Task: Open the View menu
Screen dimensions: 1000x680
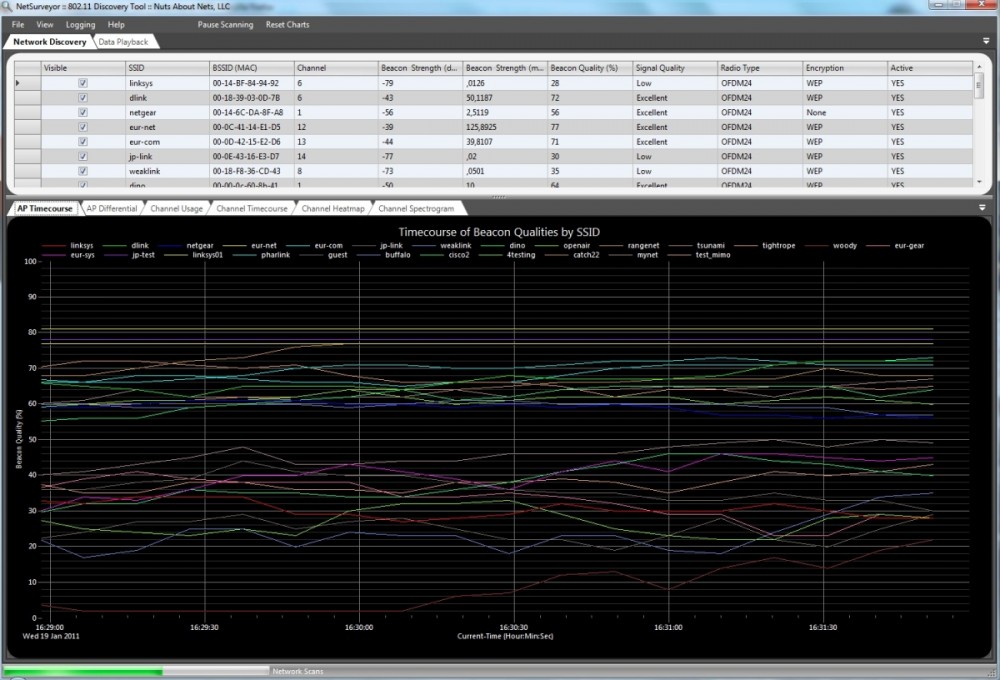Action: (45, 24)
